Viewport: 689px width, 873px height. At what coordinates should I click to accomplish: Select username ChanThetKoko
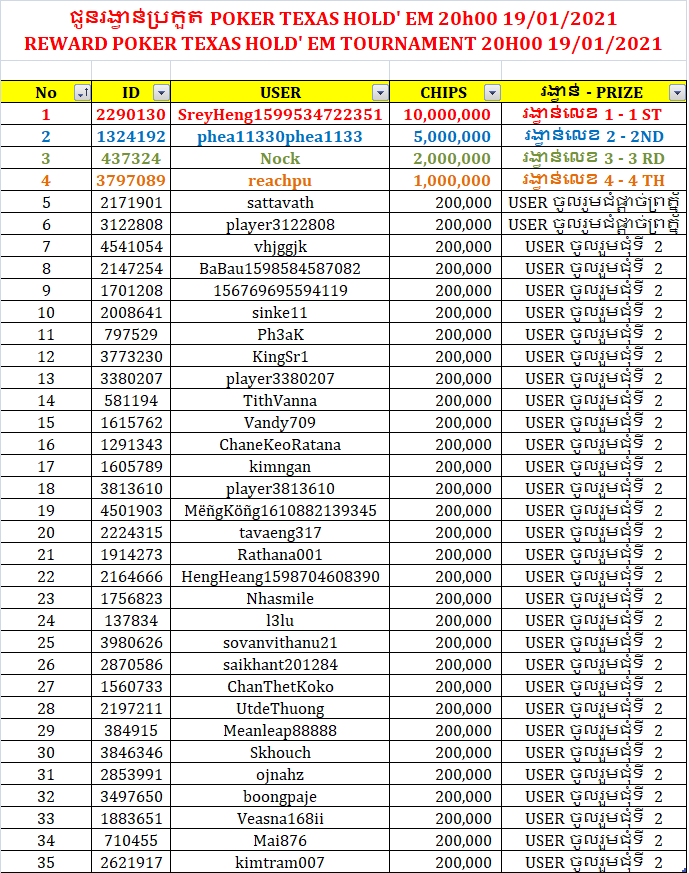click(280, 686)
